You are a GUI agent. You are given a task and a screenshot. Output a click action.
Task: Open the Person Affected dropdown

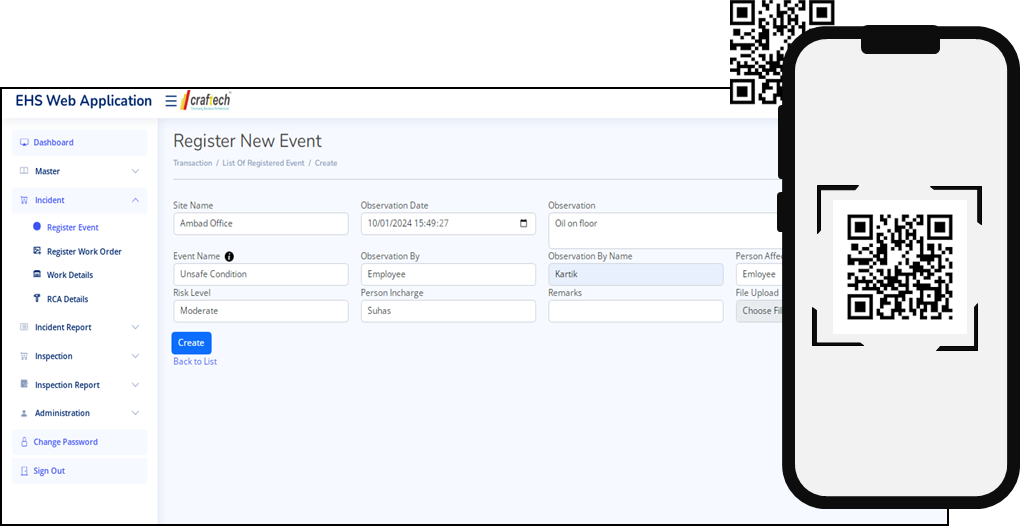tap(758, 274)
